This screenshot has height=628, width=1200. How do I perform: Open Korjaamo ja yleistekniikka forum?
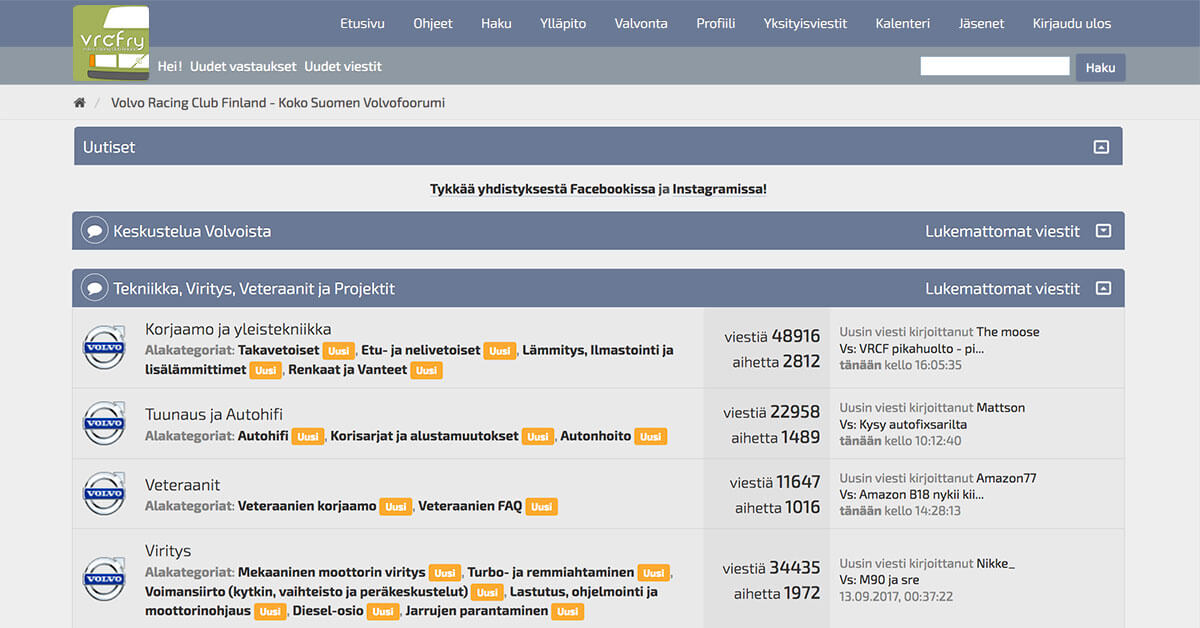click(238, 329)
